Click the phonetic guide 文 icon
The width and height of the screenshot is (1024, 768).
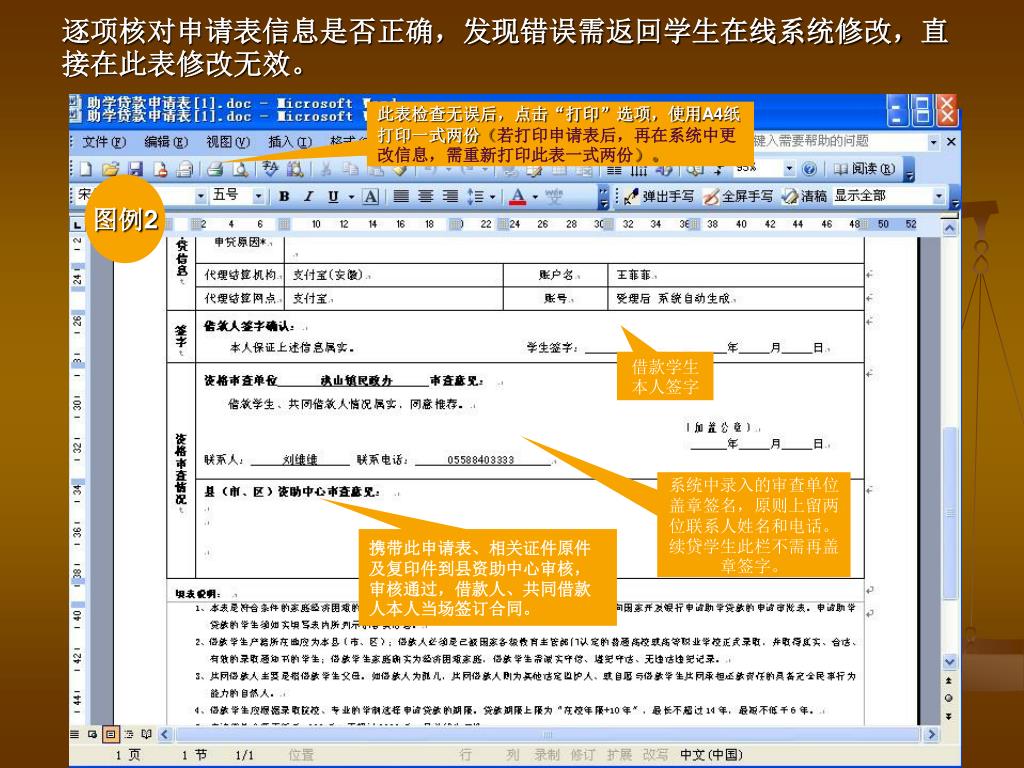pyautogui.click(x=554, y=196)
